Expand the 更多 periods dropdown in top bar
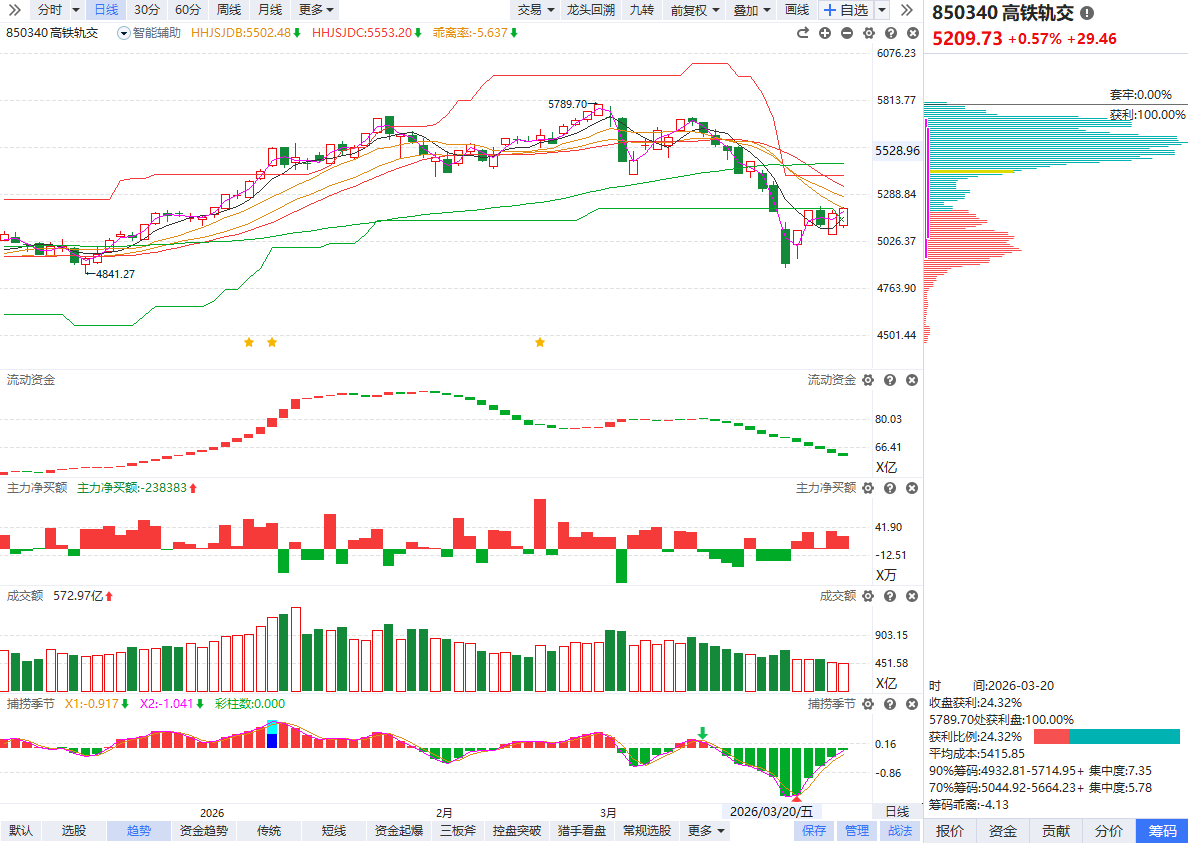1188x843 pixels. [317, 10]
